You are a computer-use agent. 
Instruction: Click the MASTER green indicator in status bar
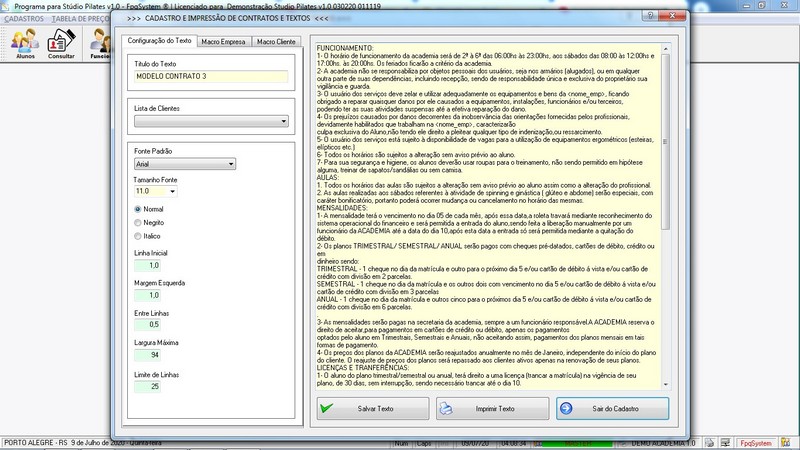(x=577, y=443)
